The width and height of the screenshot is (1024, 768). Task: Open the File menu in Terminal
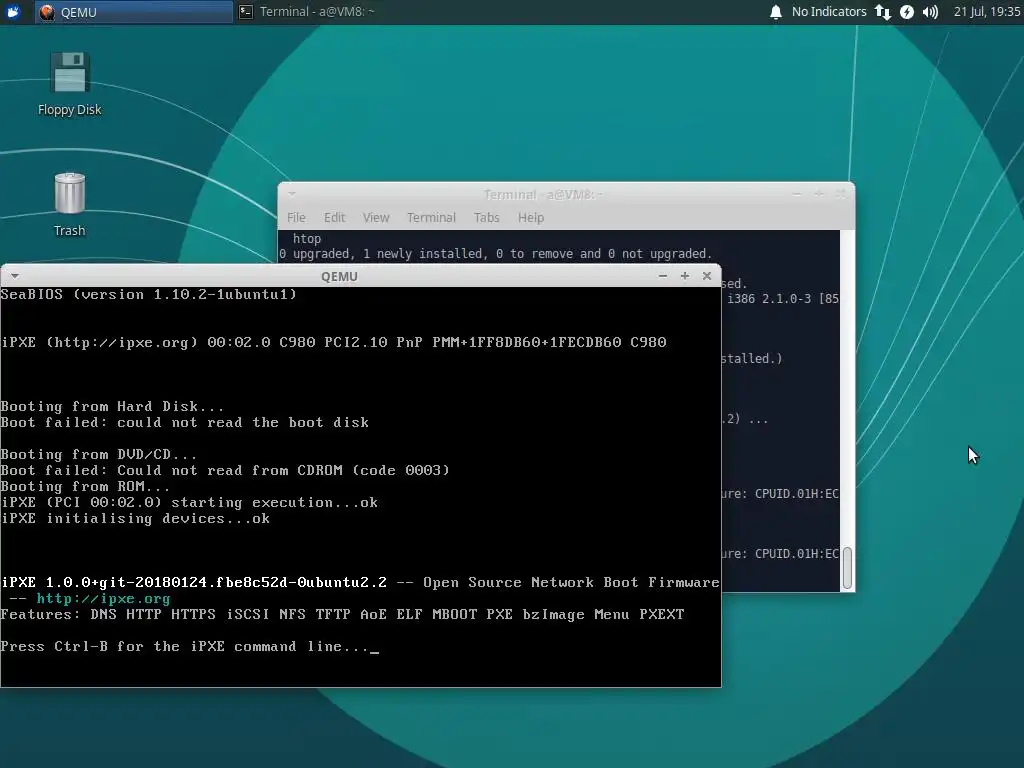pos(296,217)
